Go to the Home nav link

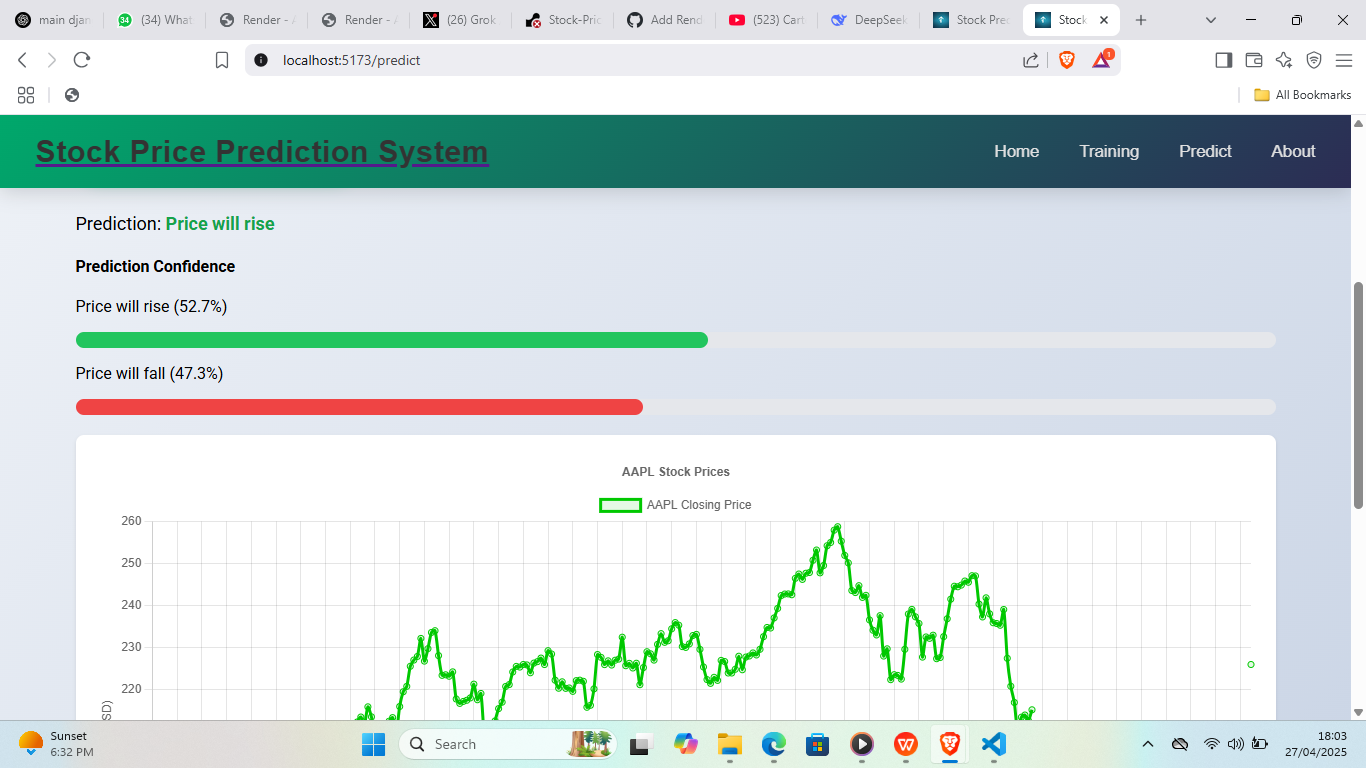(x=1016, y=151)
